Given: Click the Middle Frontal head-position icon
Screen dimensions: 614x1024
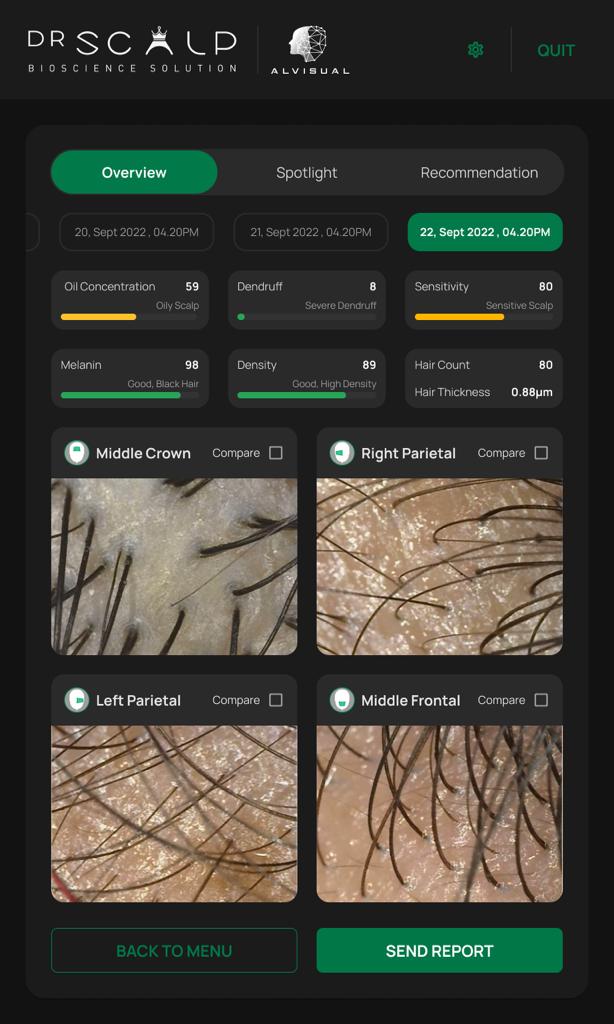Looking at the screenshot, I should pos(342,700).
